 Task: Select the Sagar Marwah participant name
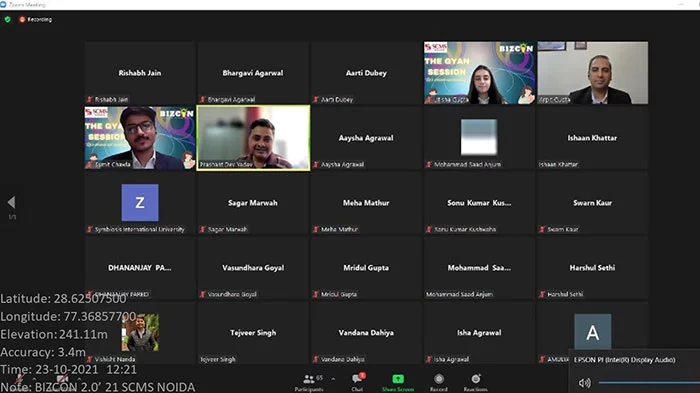(253, 203)
